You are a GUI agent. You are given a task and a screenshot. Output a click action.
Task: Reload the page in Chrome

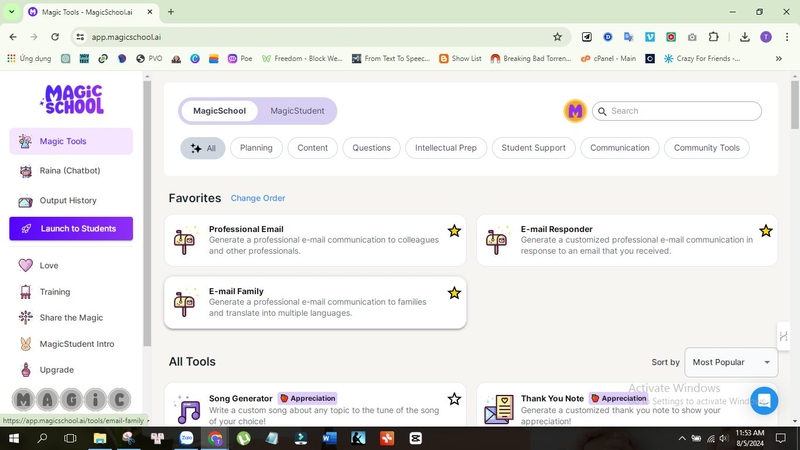(55, 37)
